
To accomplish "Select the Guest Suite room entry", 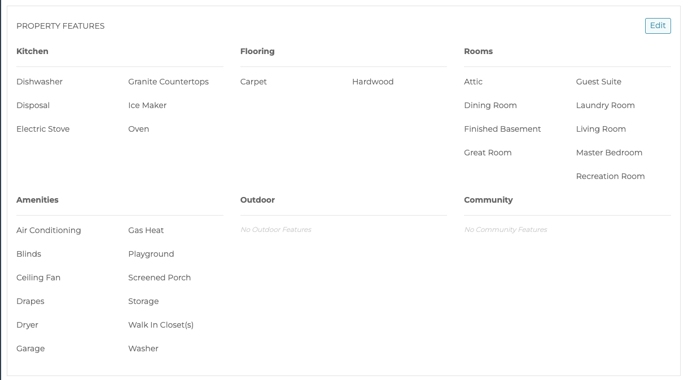I will pos(598,82).
